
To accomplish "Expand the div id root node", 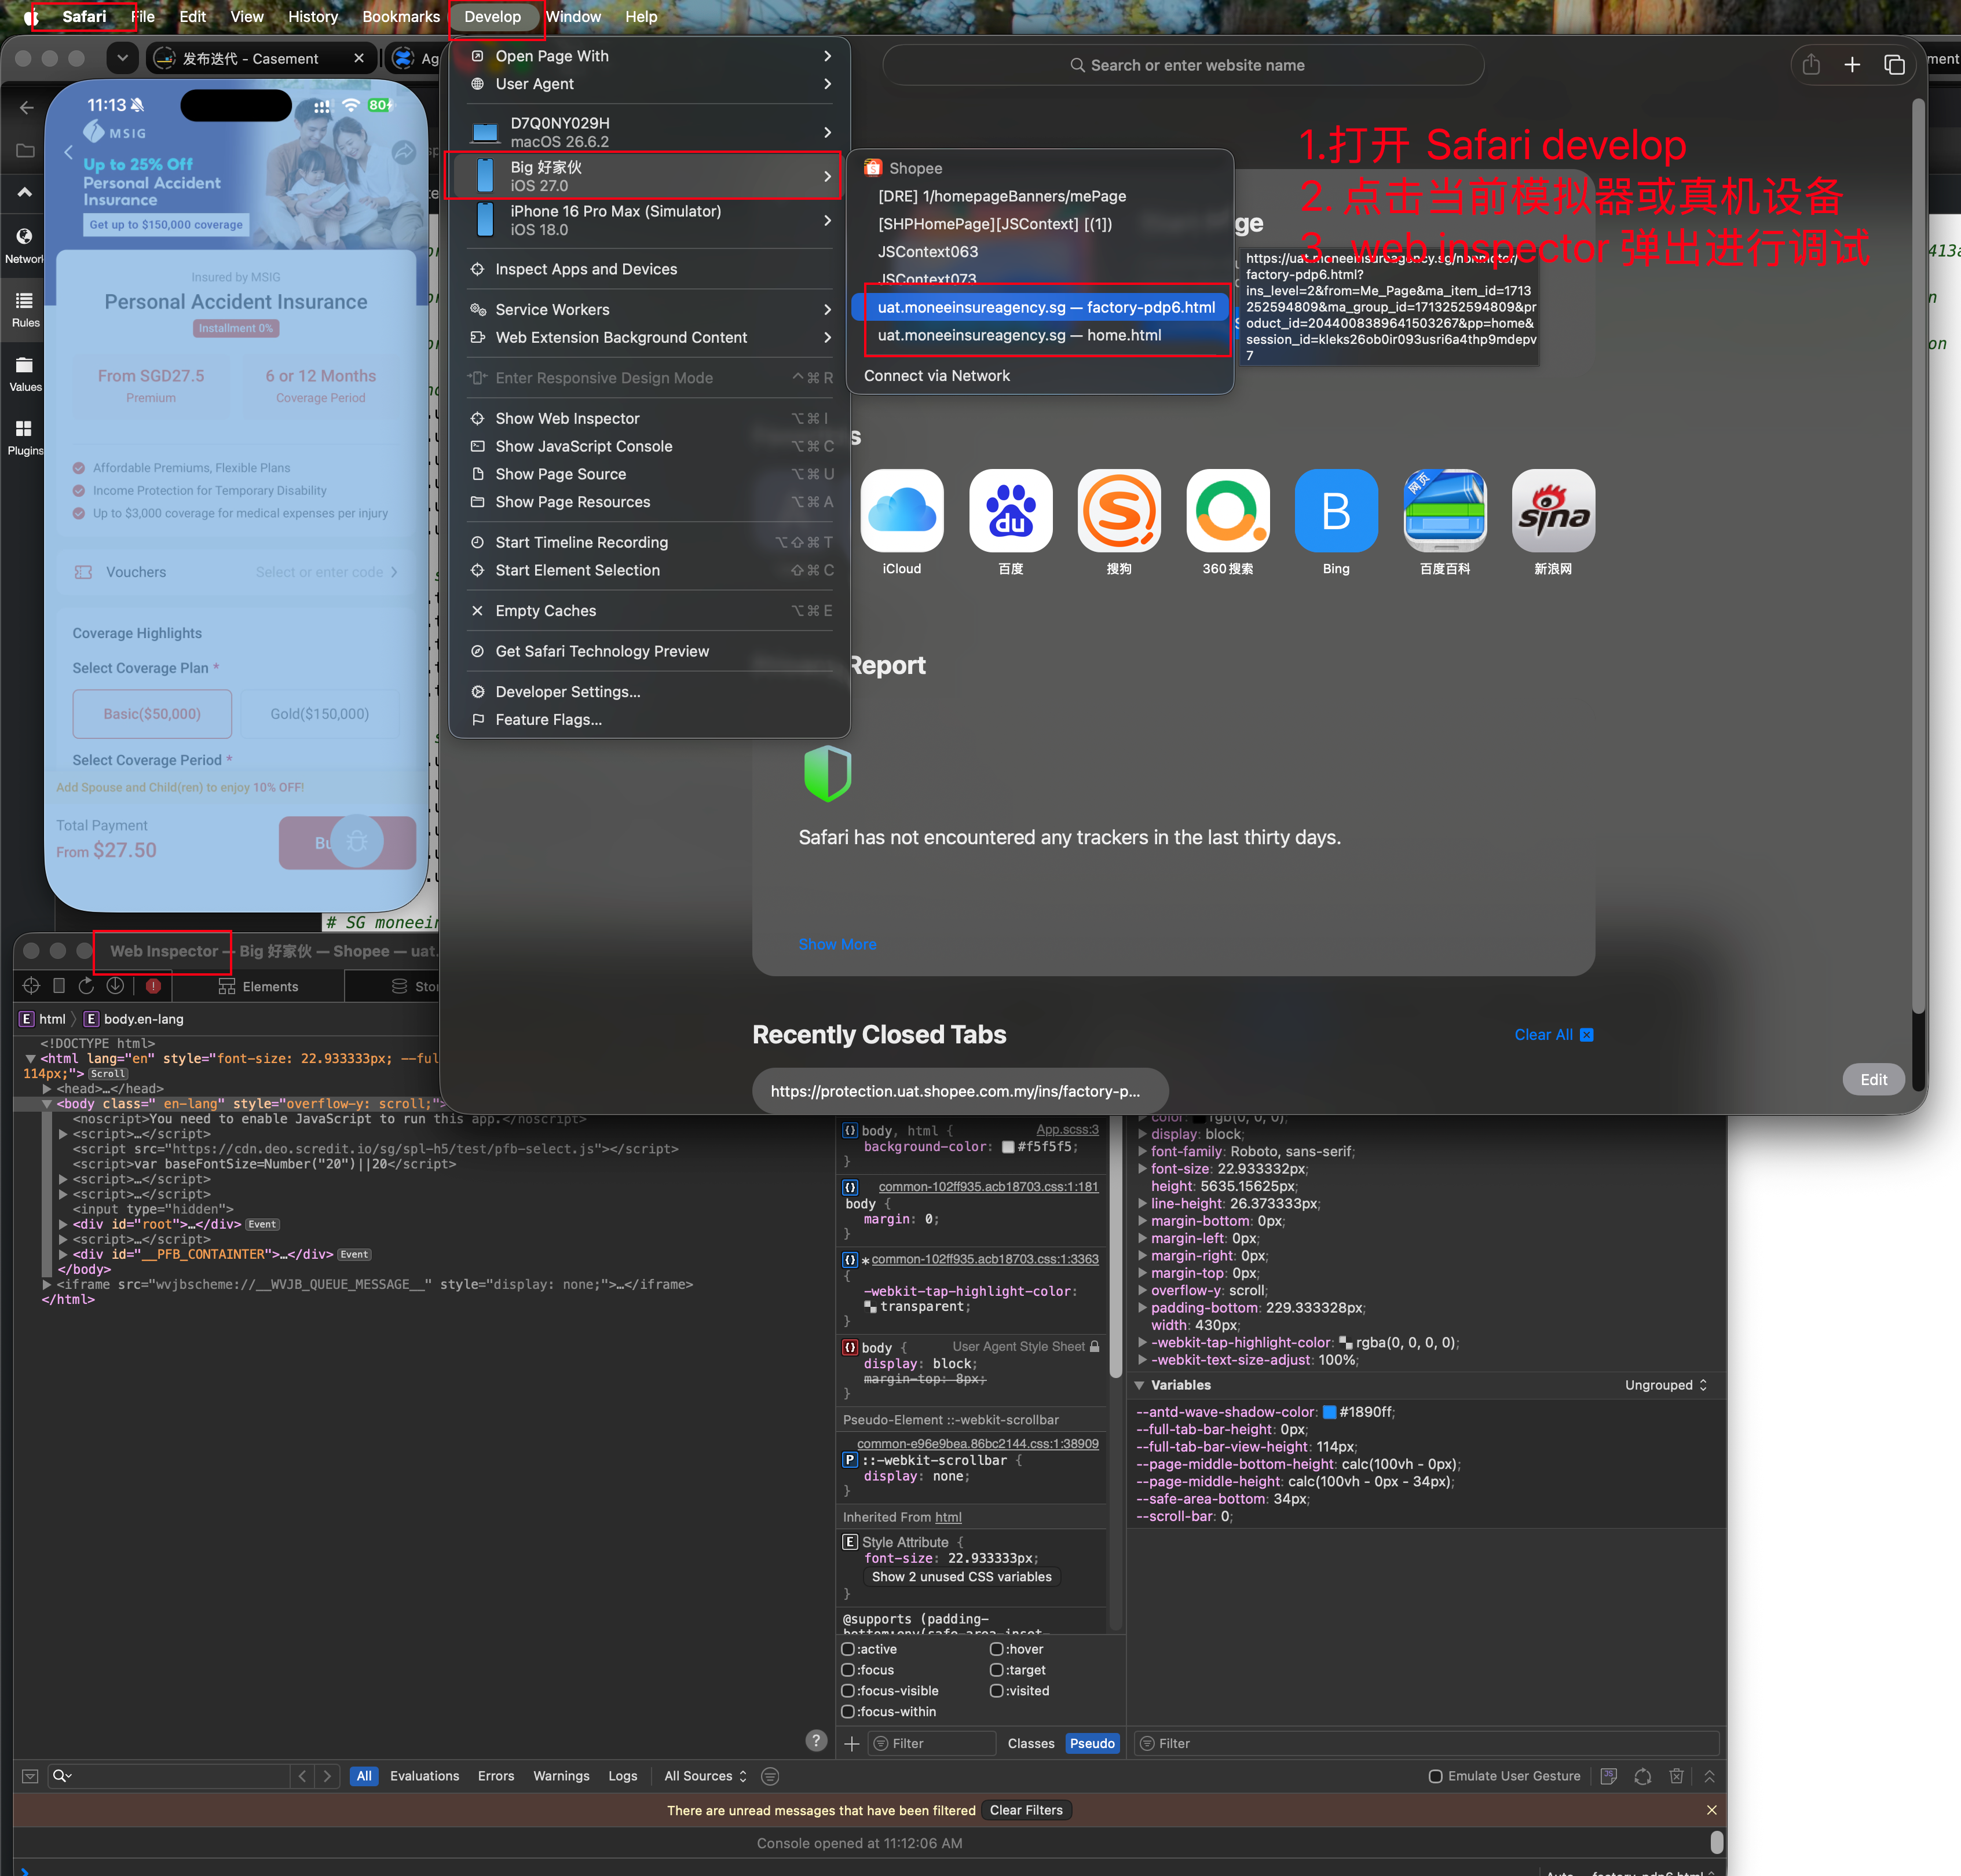I will click(63, 1224).
